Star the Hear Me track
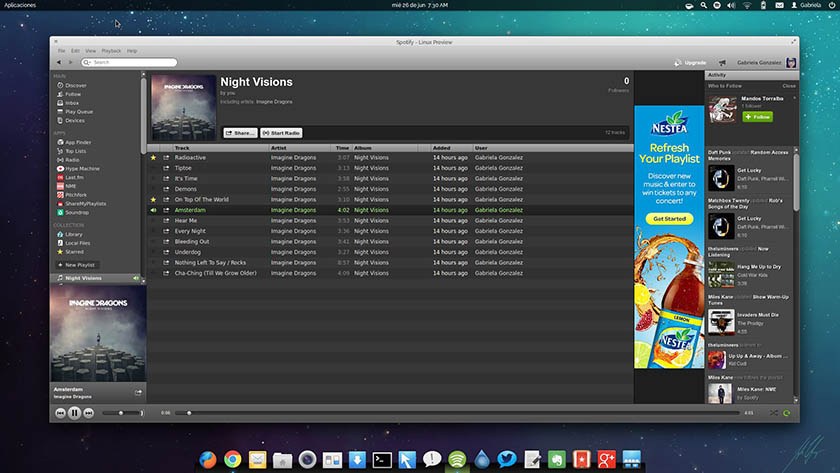This screenshot has width=840, height=473. [x=153, y=221]
